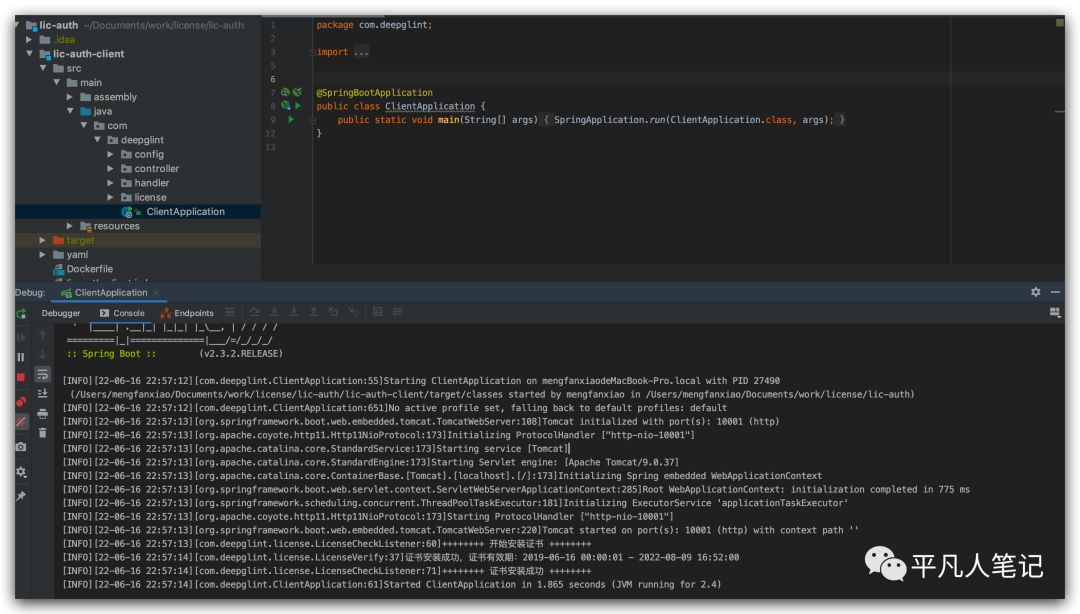1080x614 pixels.
Task: Collapse the java folder
Action: pyautogui.click(x=70, y=112)
